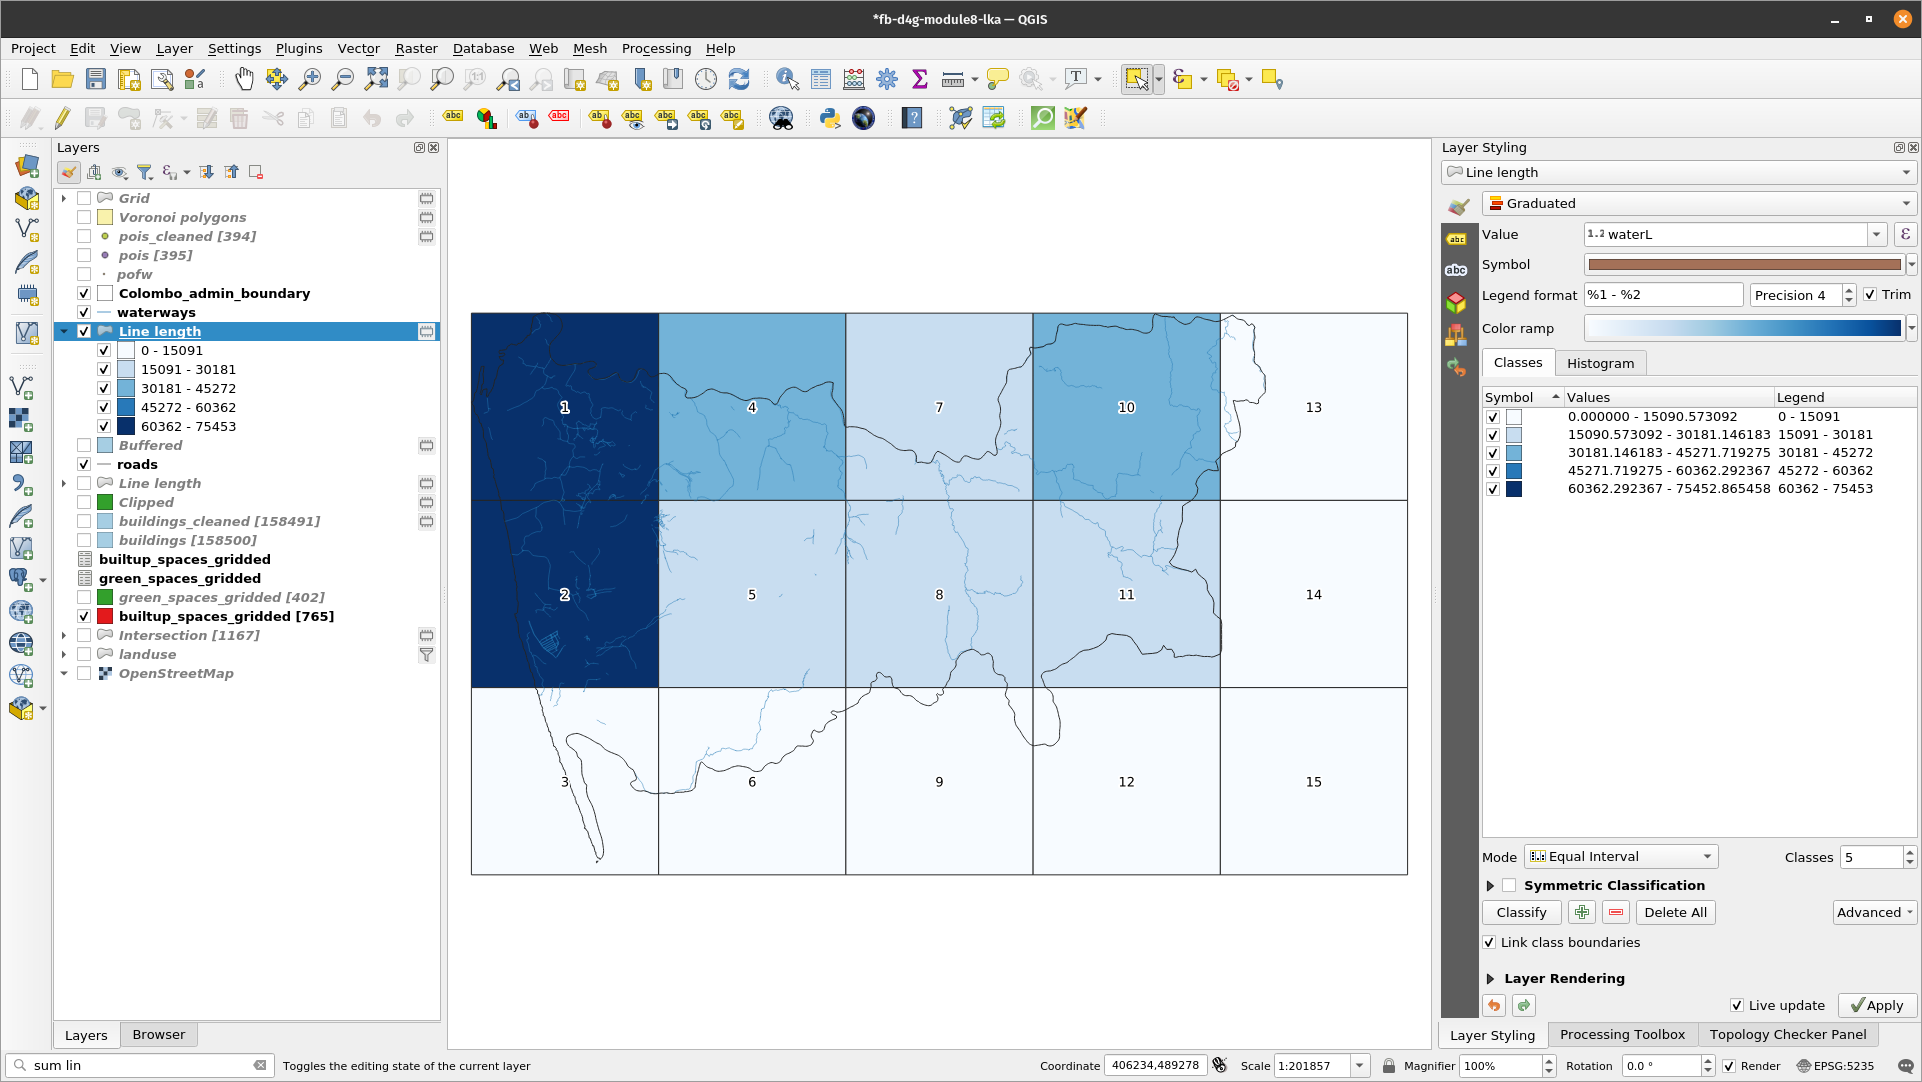
Task: Open layer styling paintbrush in Layers panel
Action: tap(69, 173)
